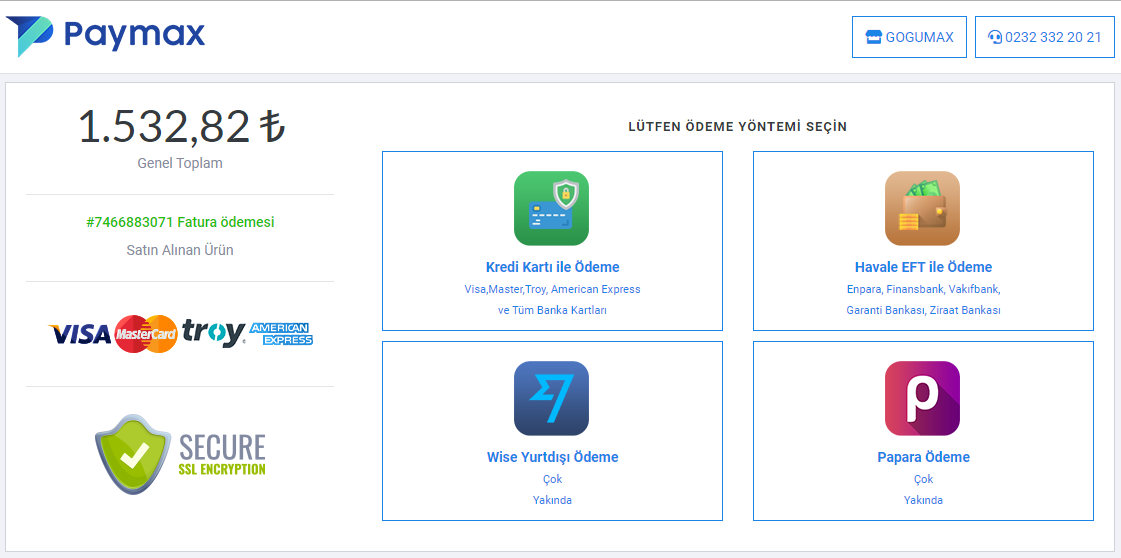Choose Havale EFT ile Ödeme
This screenshot has width=1121, height=558.
pos(923,267)
